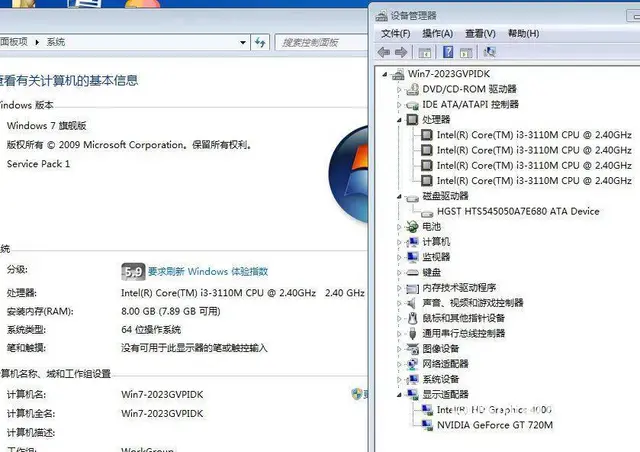This screenshot has width=640, height=452.
Task: Click the show/hide console tree toolbar icon
Action: pos(425,52)
